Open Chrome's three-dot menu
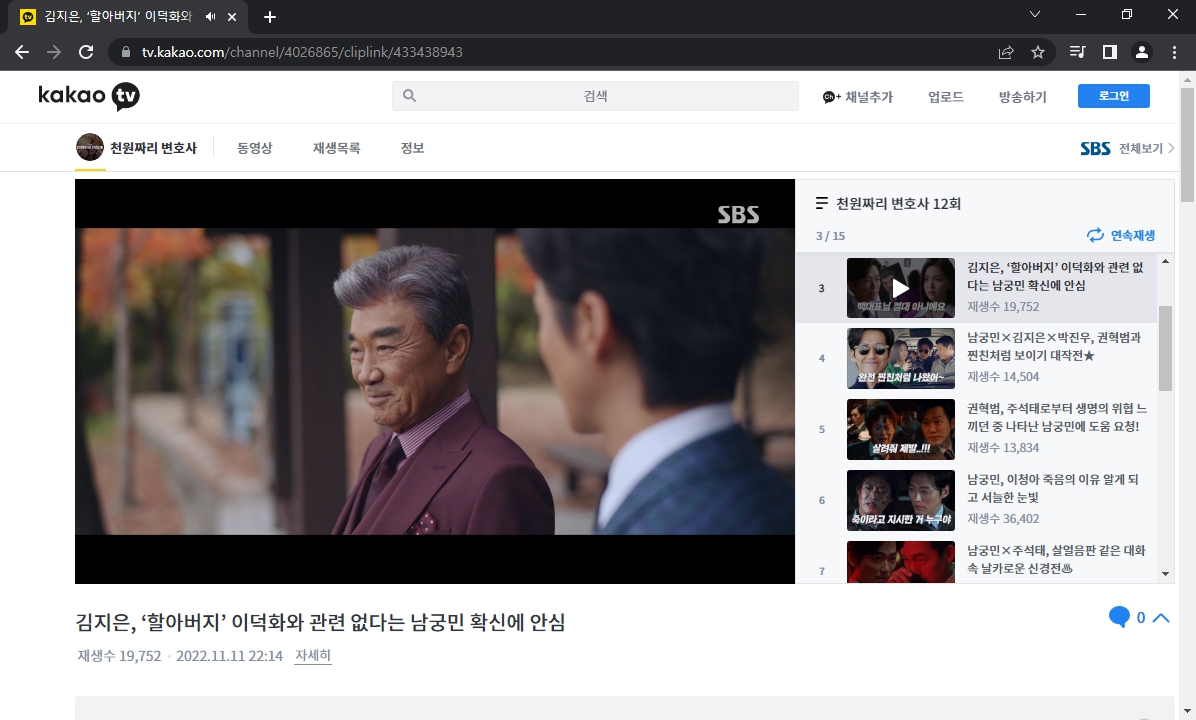 [x=1174, y=52]
